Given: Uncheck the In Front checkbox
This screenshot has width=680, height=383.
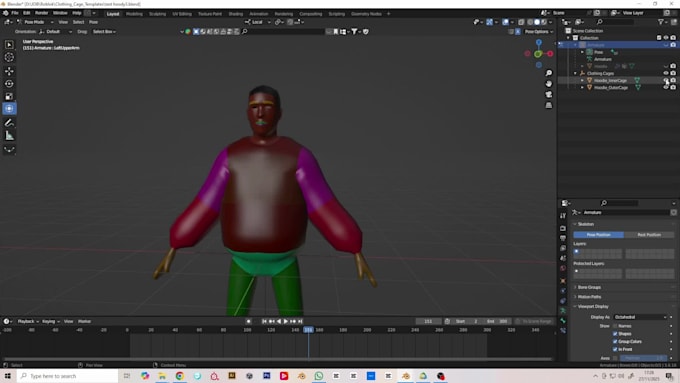Looking at the screenshot, I should tap(615, 349).
